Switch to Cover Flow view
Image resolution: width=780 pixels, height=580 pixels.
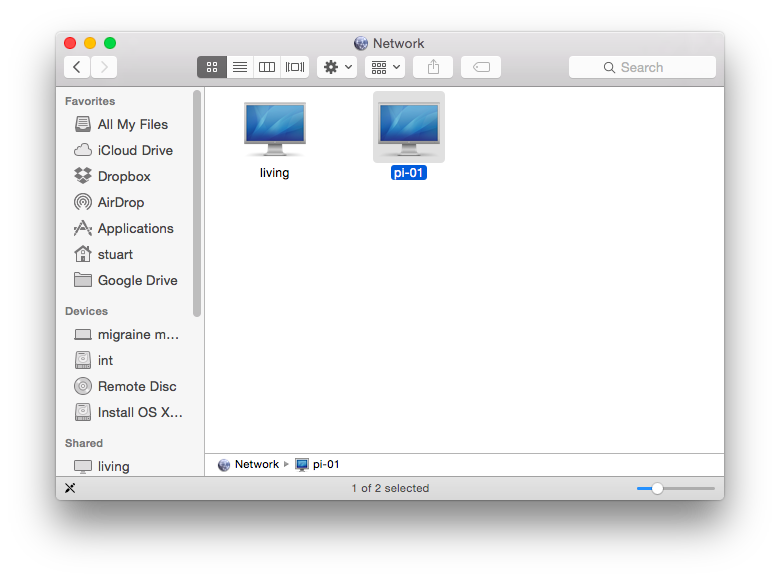295,67
